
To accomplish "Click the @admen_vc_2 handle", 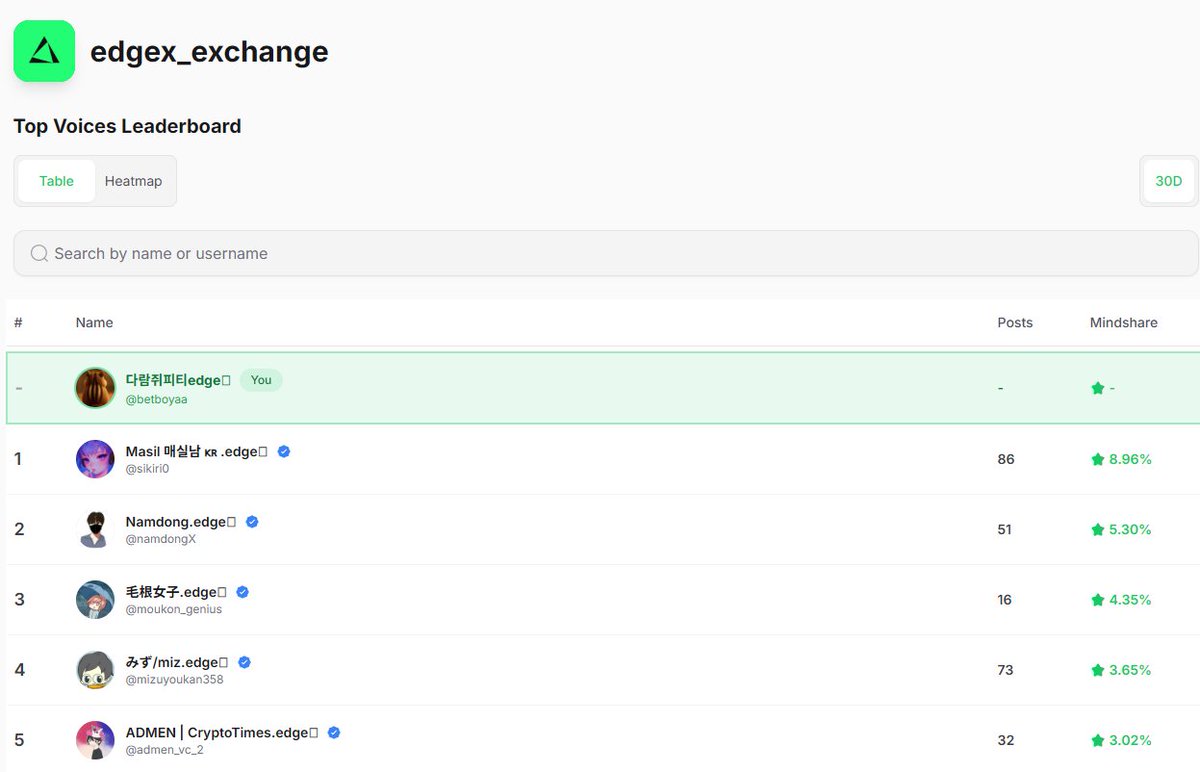I will [165, 750].
